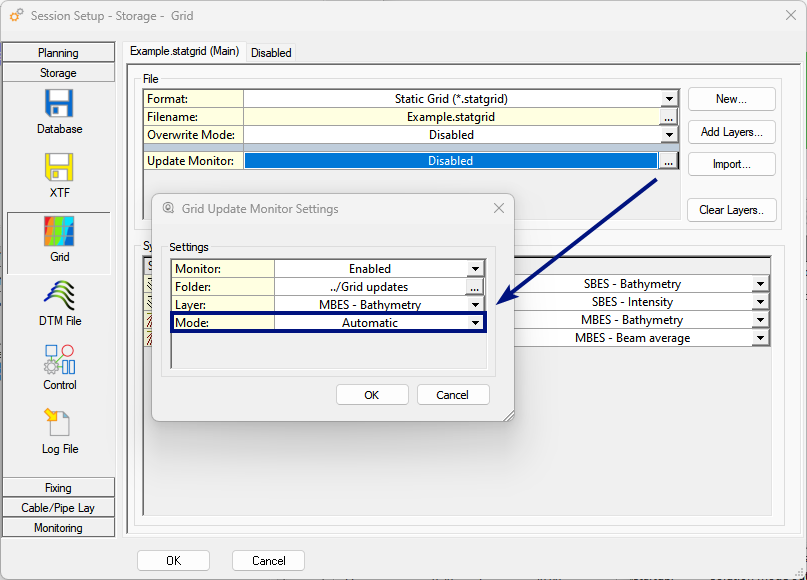The height and width of the screenshot is (580, 807).
Task: Open the Layer dropdown set to MBES - Bathymetry
Action: point(474,304)
